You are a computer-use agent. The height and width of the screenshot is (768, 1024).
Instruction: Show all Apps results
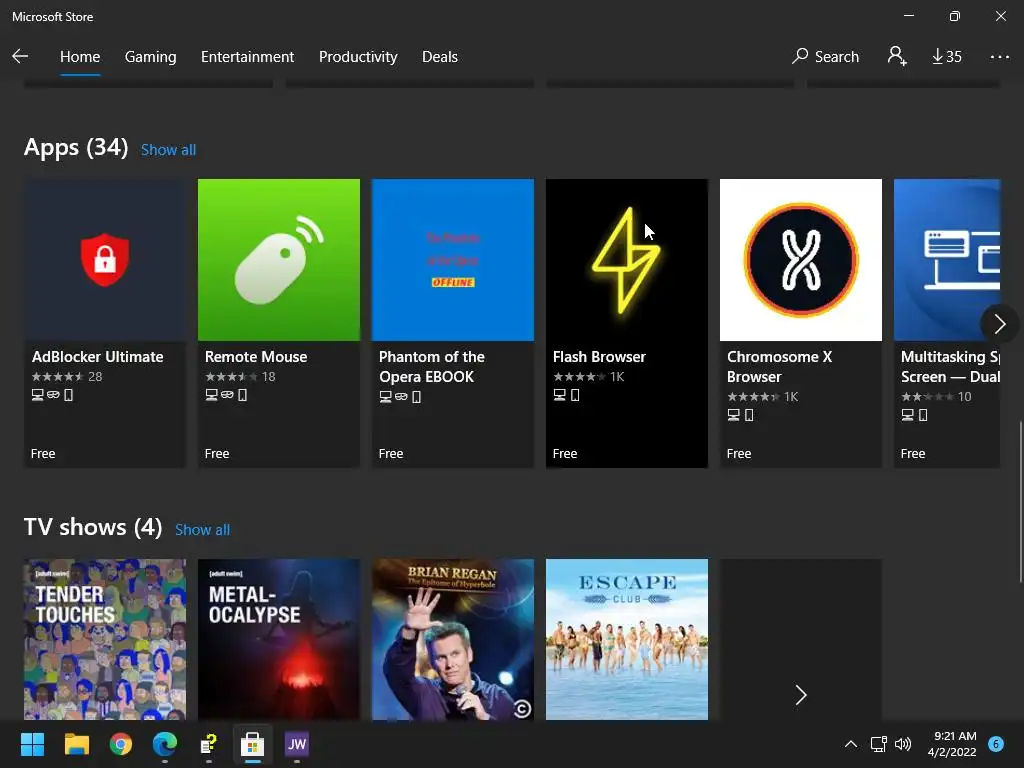pyautogui.click(x=168, y=150)
